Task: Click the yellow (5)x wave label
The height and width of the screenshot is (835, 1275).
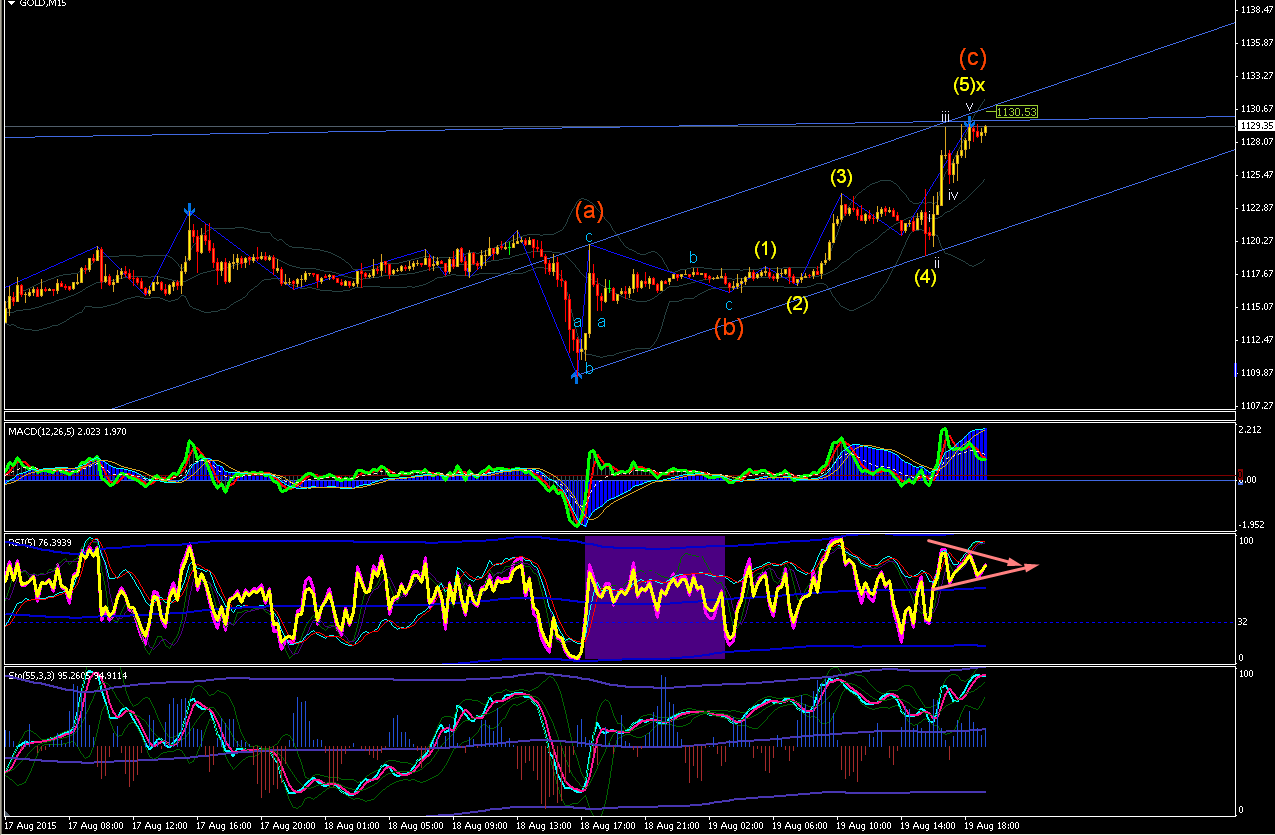Action: [969, 85]
